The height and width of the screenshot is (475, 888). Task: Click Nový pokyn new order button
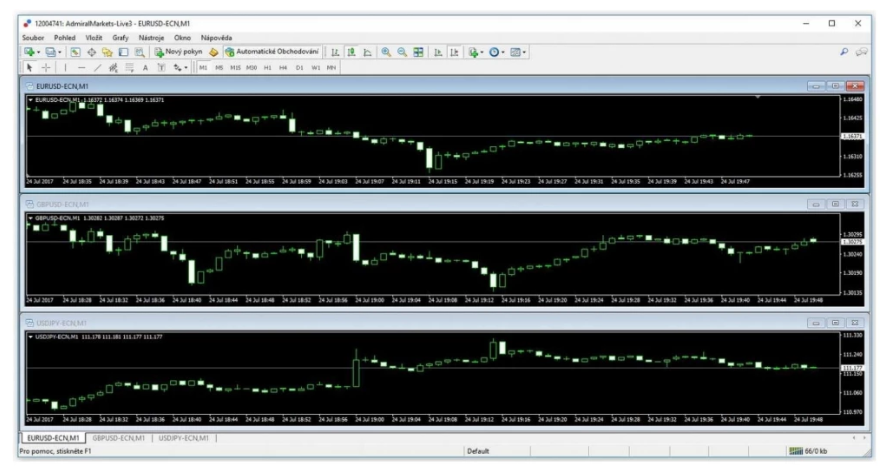point(178,52)
